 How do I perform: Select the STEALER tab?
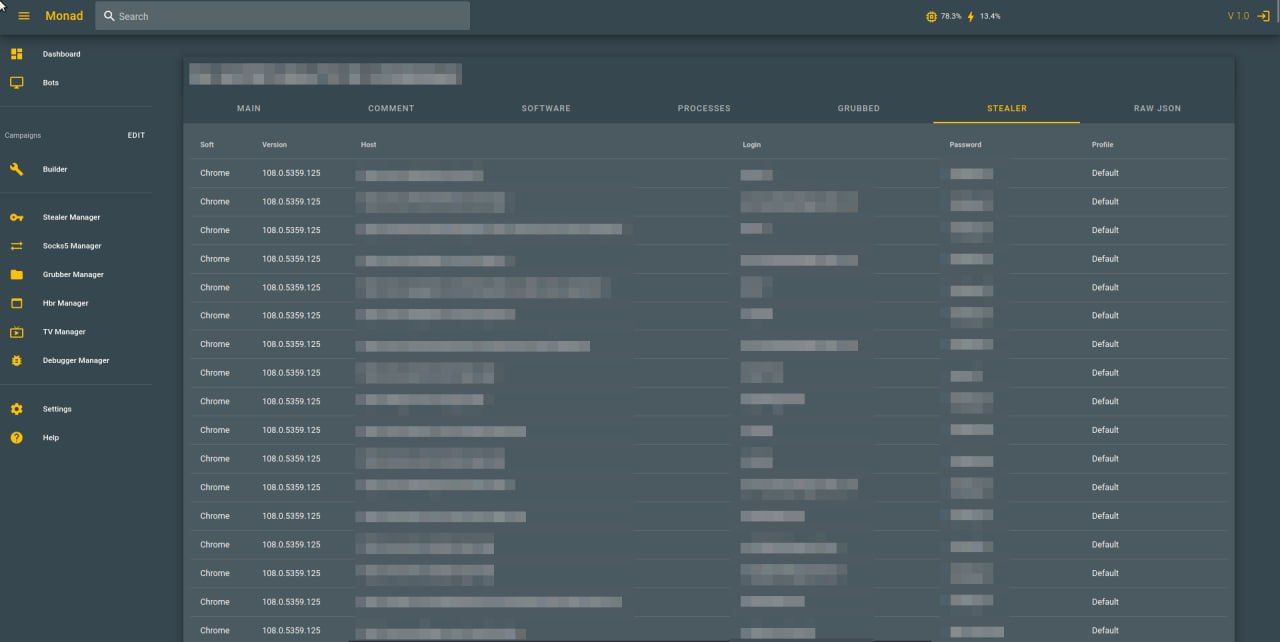click(x=1007, y=108)
